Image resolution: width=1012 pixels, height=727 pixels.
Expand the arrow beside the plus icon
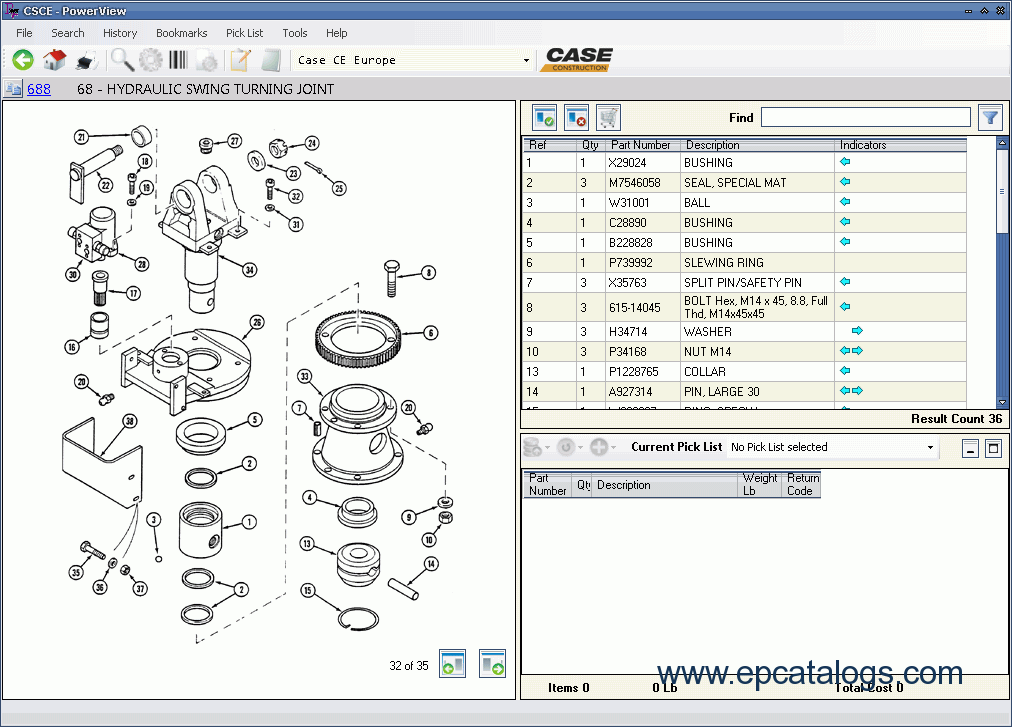click(x=613, y=447)
